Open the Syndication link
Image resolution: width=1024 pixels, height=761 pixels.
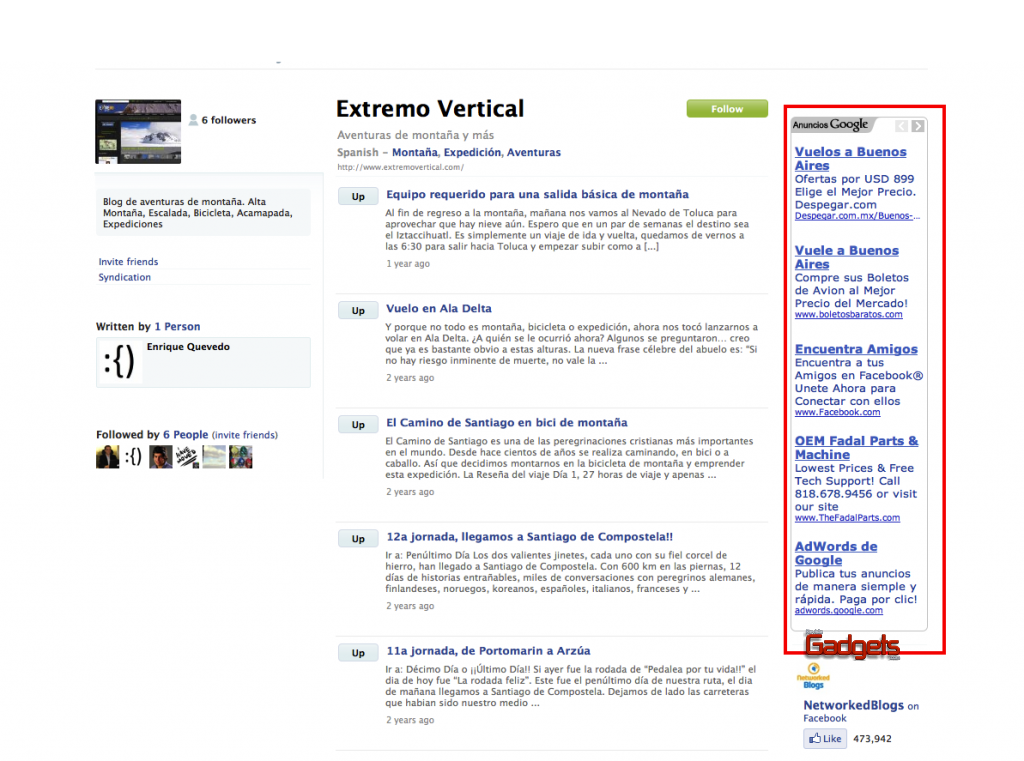tap(124, 277)
